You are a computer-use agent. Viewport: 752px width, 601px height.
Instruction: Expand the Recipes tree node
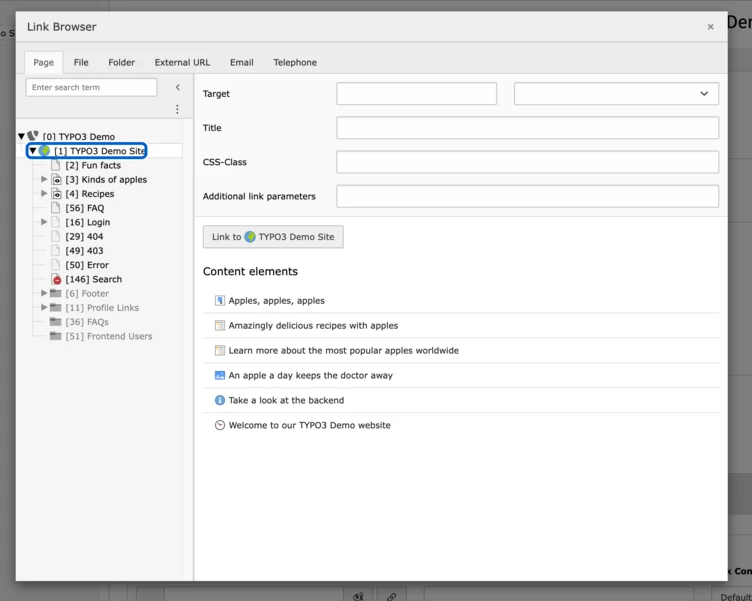coord(44,193)
